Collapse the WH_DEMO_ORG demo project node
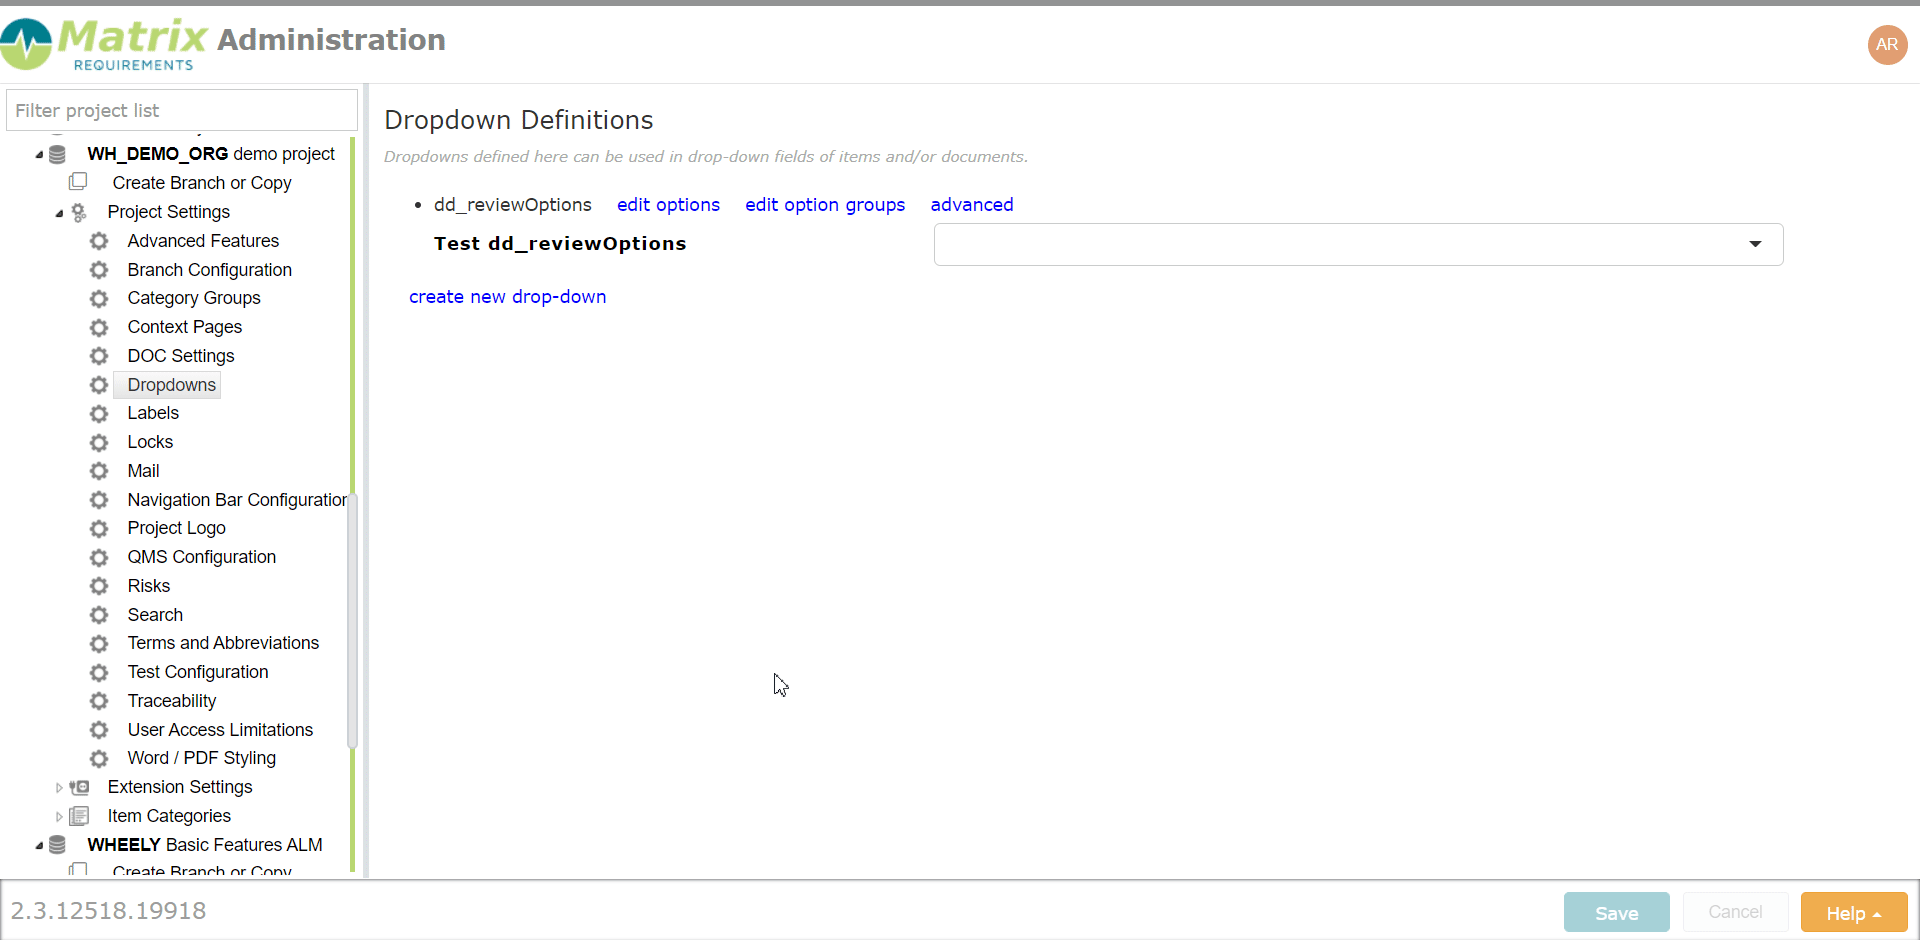1920x940 pixels. [x=39, y=154]
